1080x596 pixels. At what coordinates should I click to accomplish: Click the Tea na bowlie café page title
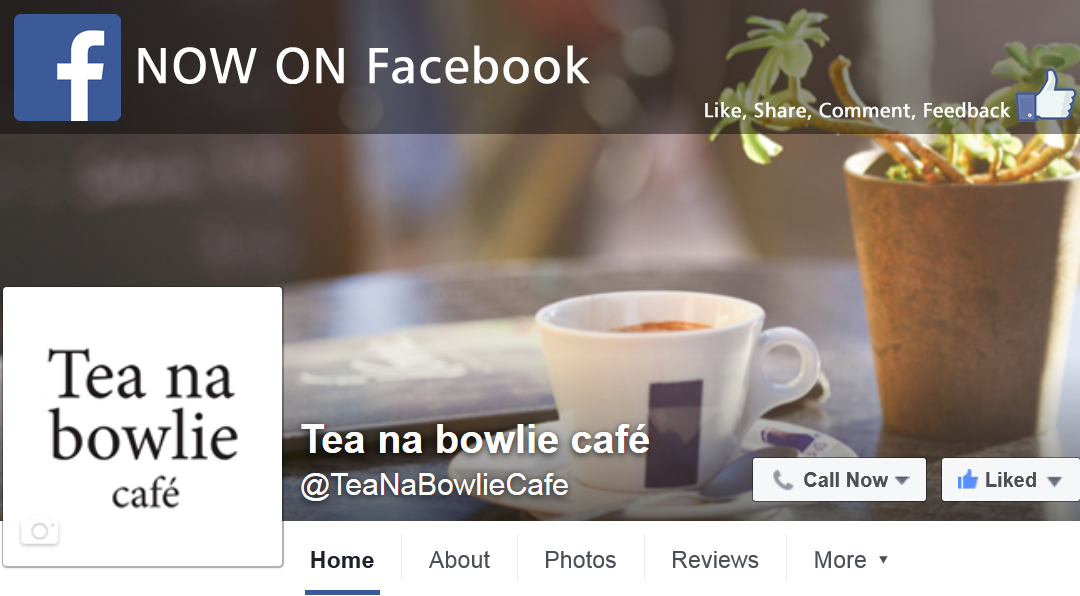475,440
